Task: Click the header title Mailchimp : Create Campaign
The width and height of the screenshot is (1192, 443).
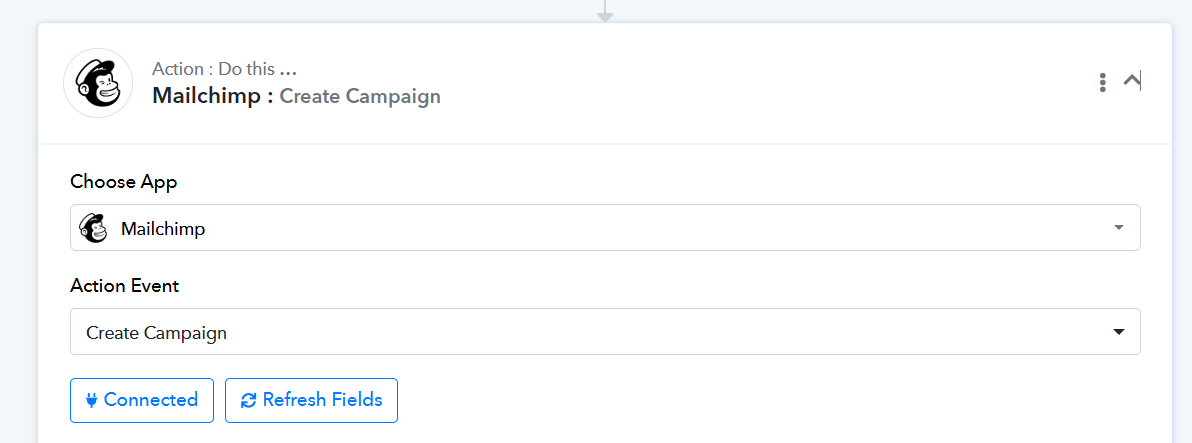Action: pyautogui.click(x=296, y=97)
